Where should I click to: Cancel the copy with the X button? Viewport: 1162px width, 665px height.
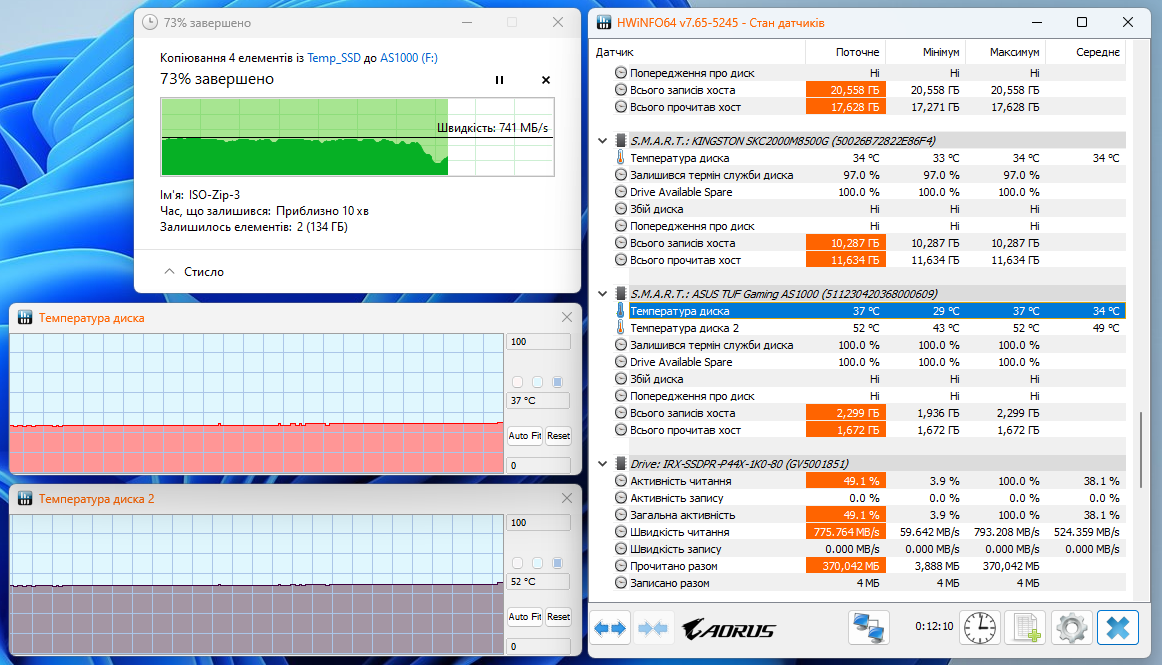click(545, 80)
